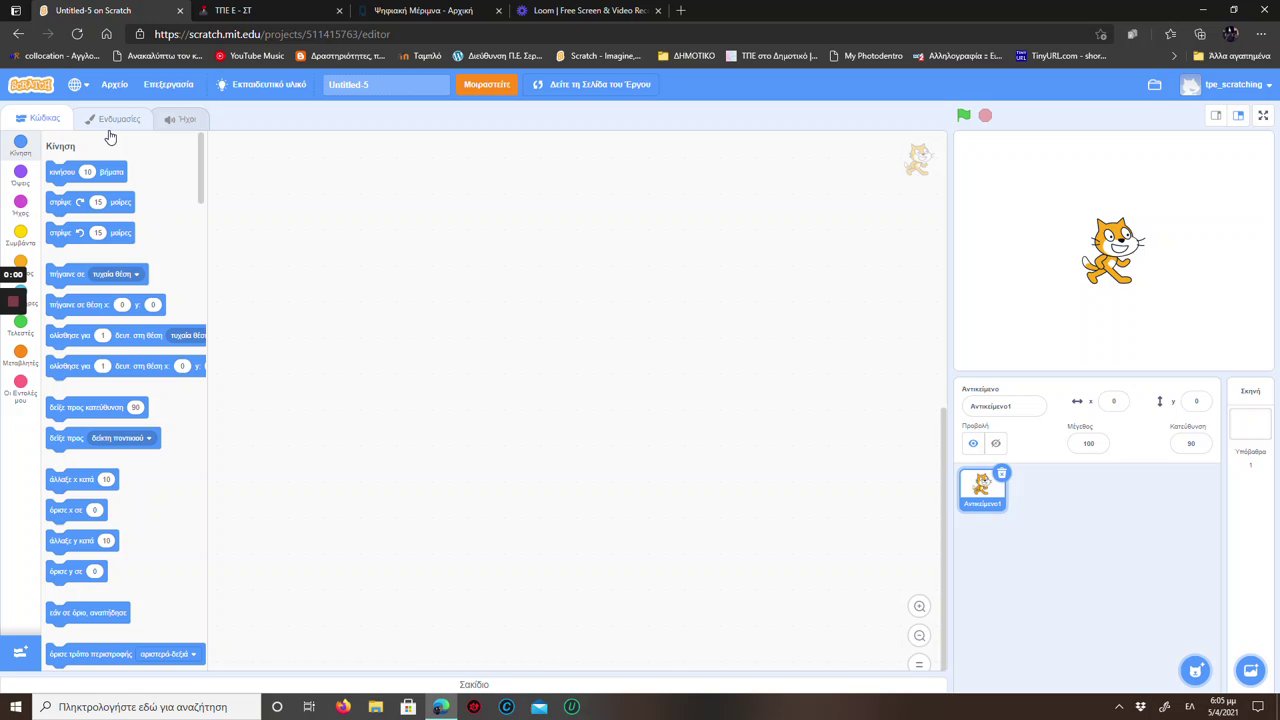Click the cat sprite on the stage

(1113, 251)
